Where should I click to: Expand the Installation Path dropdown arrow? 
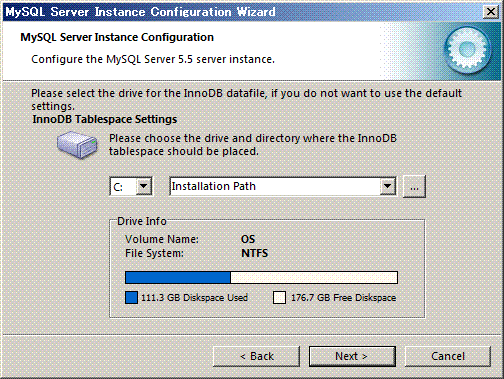pyautogui.click(x=388, y=186)
